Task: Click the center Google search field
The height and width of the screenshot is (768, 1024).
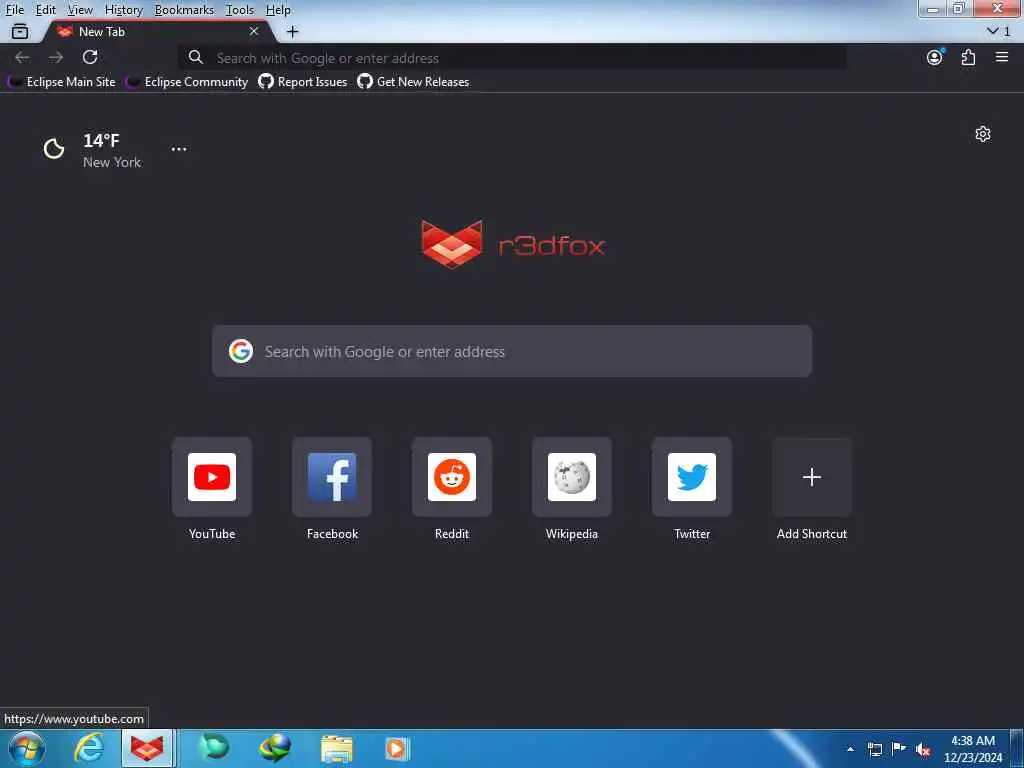Action: [x=512, y=351]
